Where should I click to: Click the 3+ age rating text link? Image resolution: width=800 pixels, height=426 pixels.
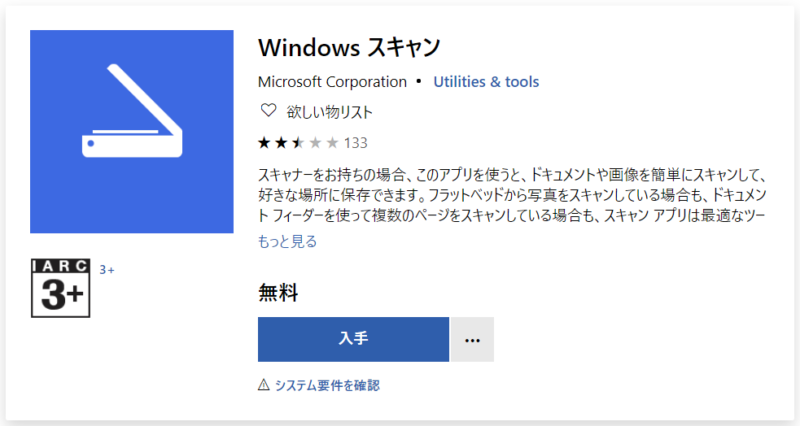107,270
